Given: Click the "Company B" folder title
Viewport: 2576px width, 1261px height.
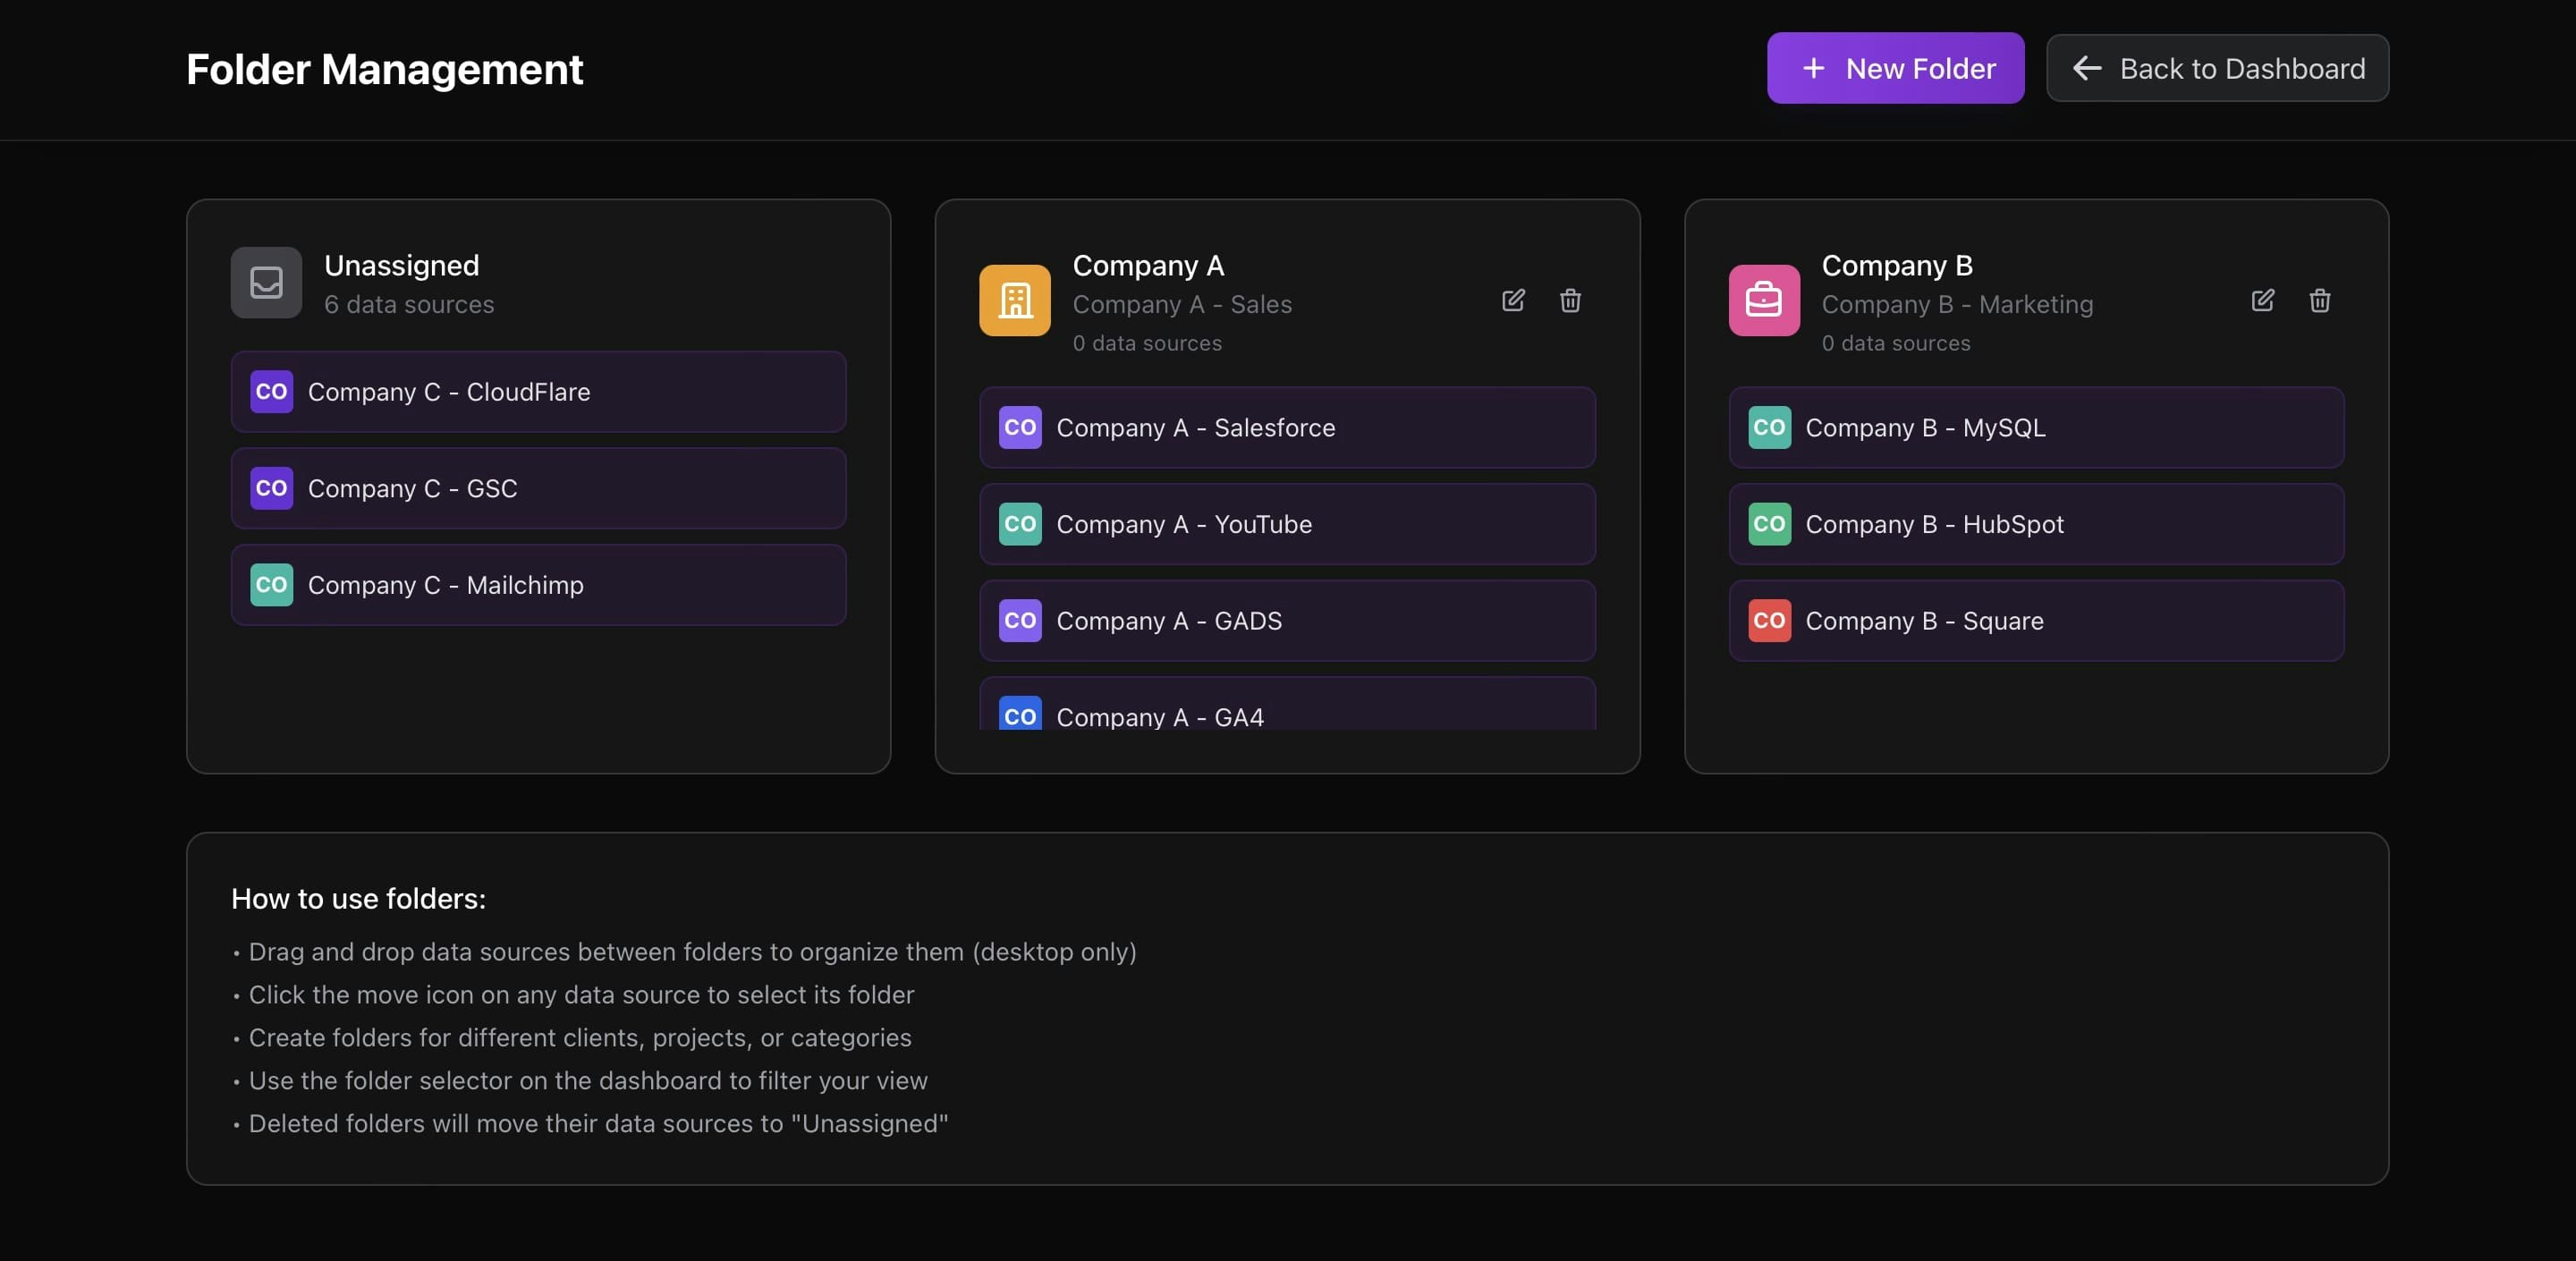Looking at the screenshot, I should coord(1897,265).
